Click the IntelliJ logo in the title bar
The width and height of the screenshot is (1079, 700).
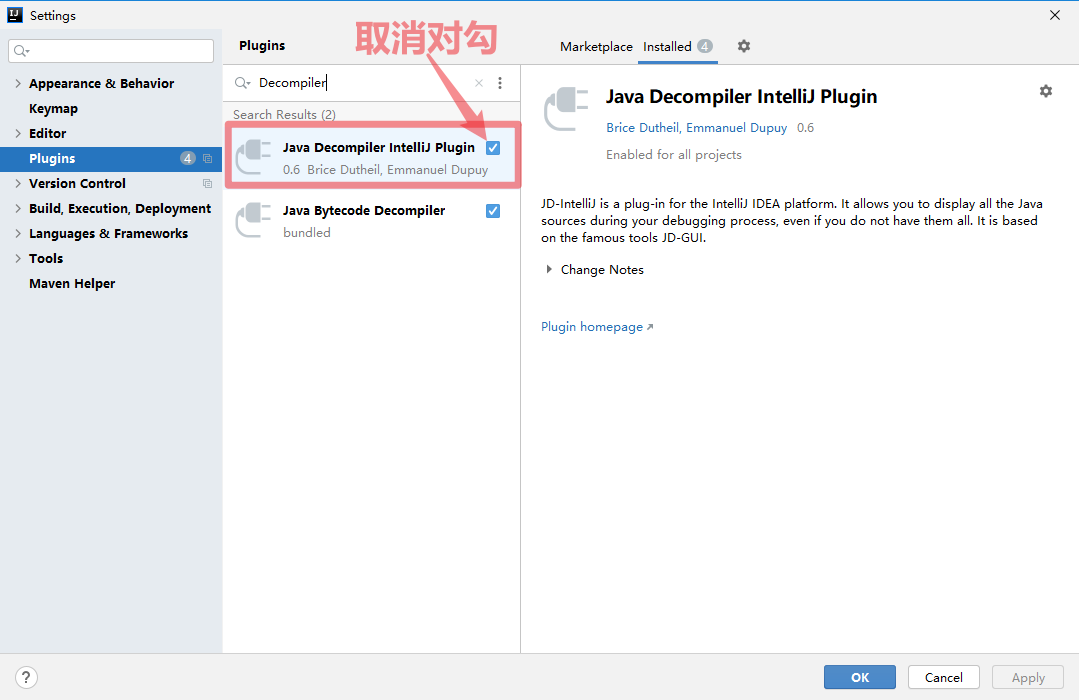coord(15,15)
